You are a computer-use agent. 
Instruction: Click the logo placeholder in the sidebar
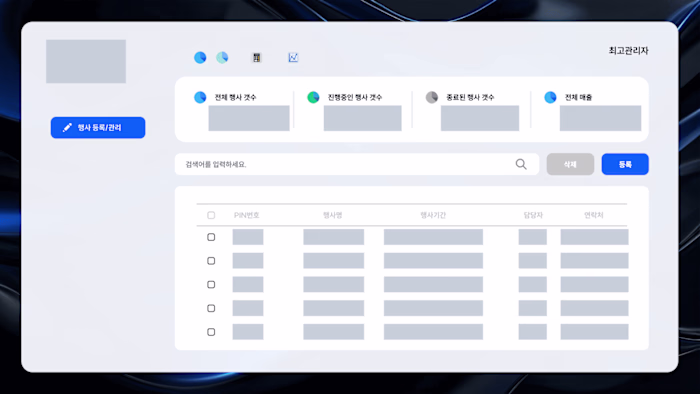[86, 61]
